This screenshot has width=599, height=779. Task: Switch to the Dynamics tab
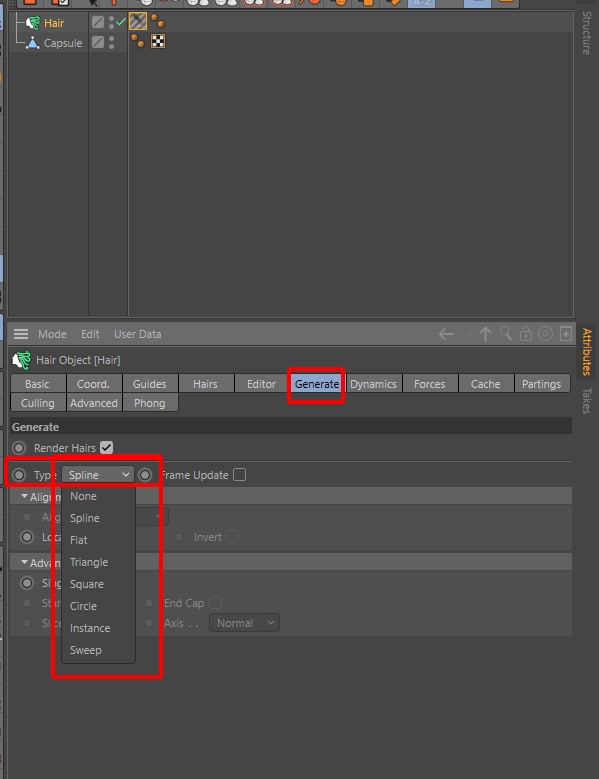pos(374,384)
